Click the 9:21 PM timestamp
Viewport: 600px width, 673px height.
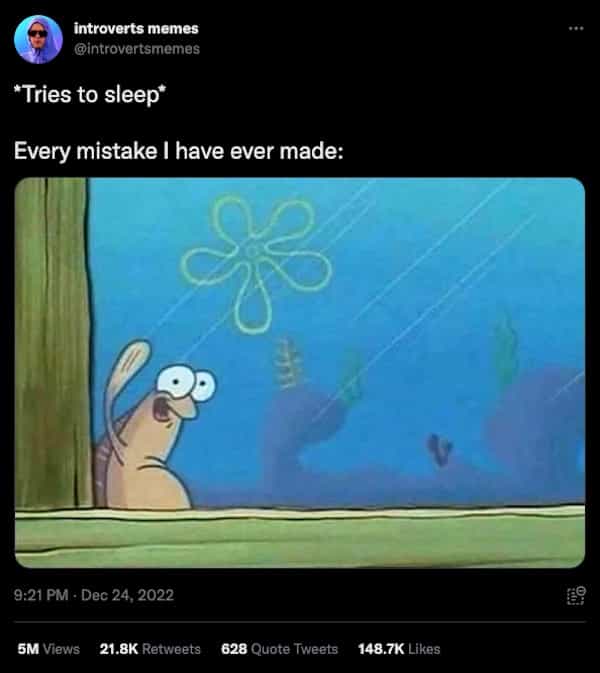pos(41,595)
